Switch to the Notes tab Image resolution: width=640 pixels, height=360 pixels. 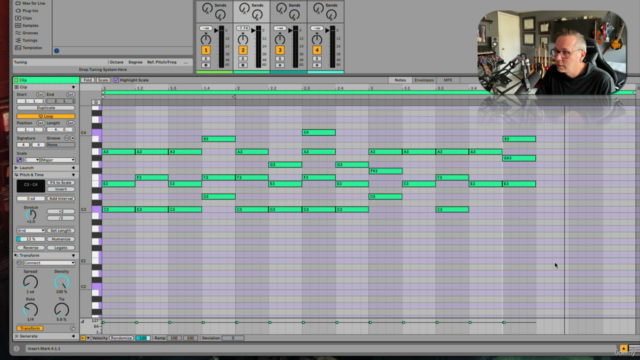point(400,80)
